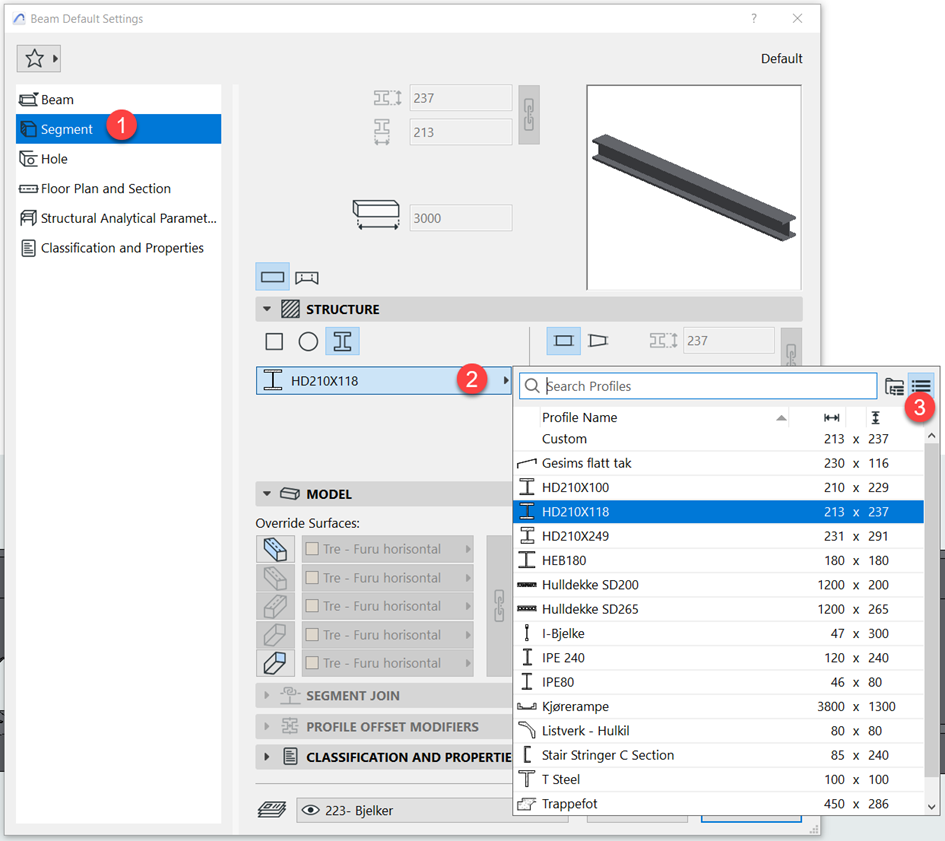Image resolution: width=945 pixels, height=841 pixels.
Task: Switch profile popup to folder view
Action: pyautogui.click(x=894, y=386)
